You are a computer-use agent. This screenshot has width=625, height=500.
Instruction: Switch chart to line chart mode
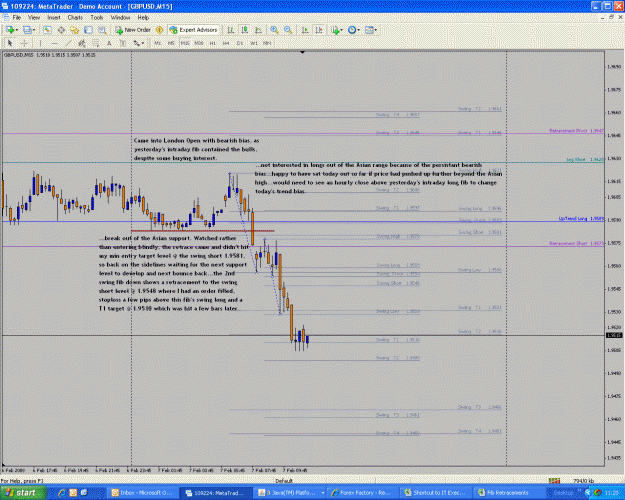[258, 30]
